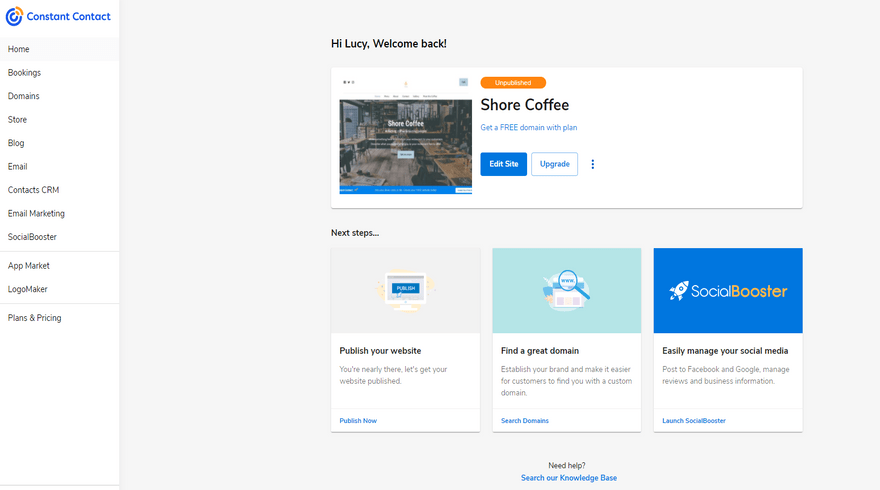Viewport: 880px width, 490px height.
Task: Click the Publish your website heading
Action: coord(380,351)
